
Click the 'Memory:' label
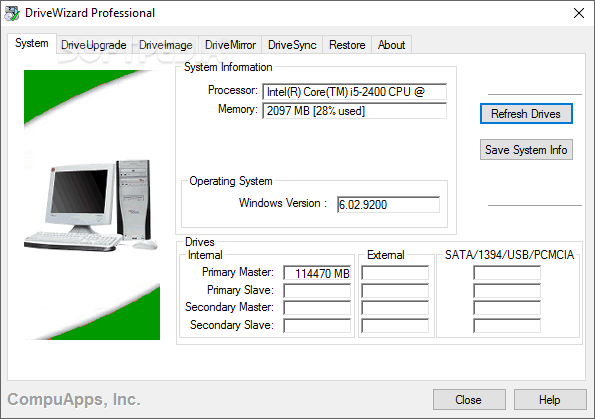point(238,109)
